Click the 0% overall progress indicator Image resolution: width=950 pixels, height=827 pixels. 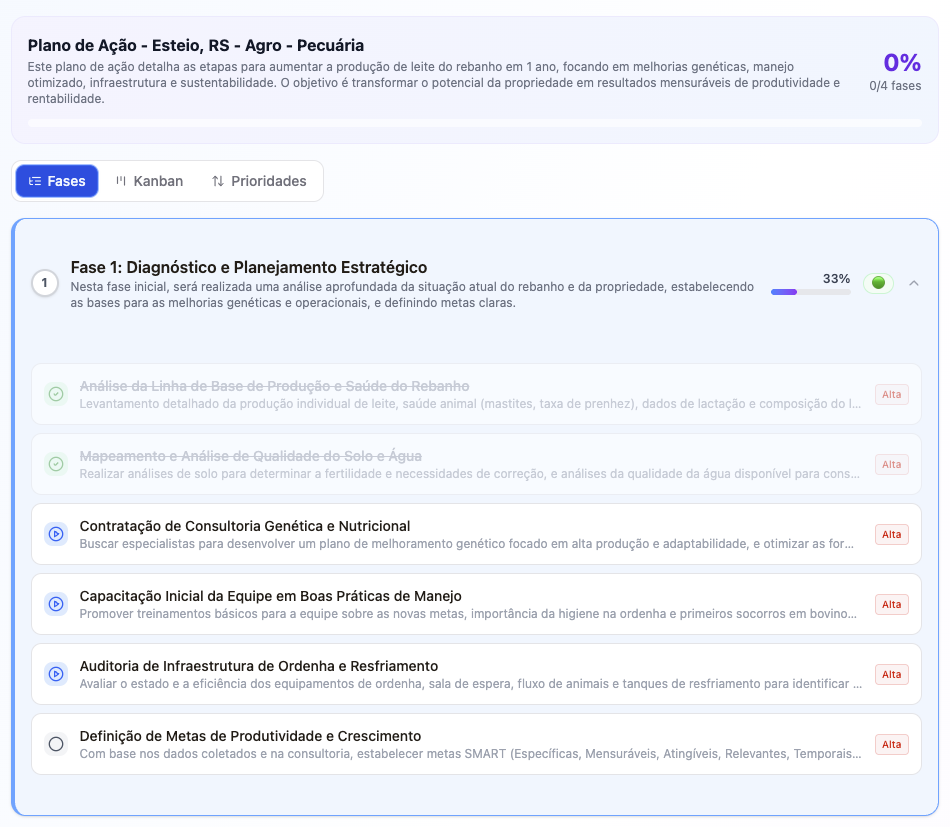902,62
